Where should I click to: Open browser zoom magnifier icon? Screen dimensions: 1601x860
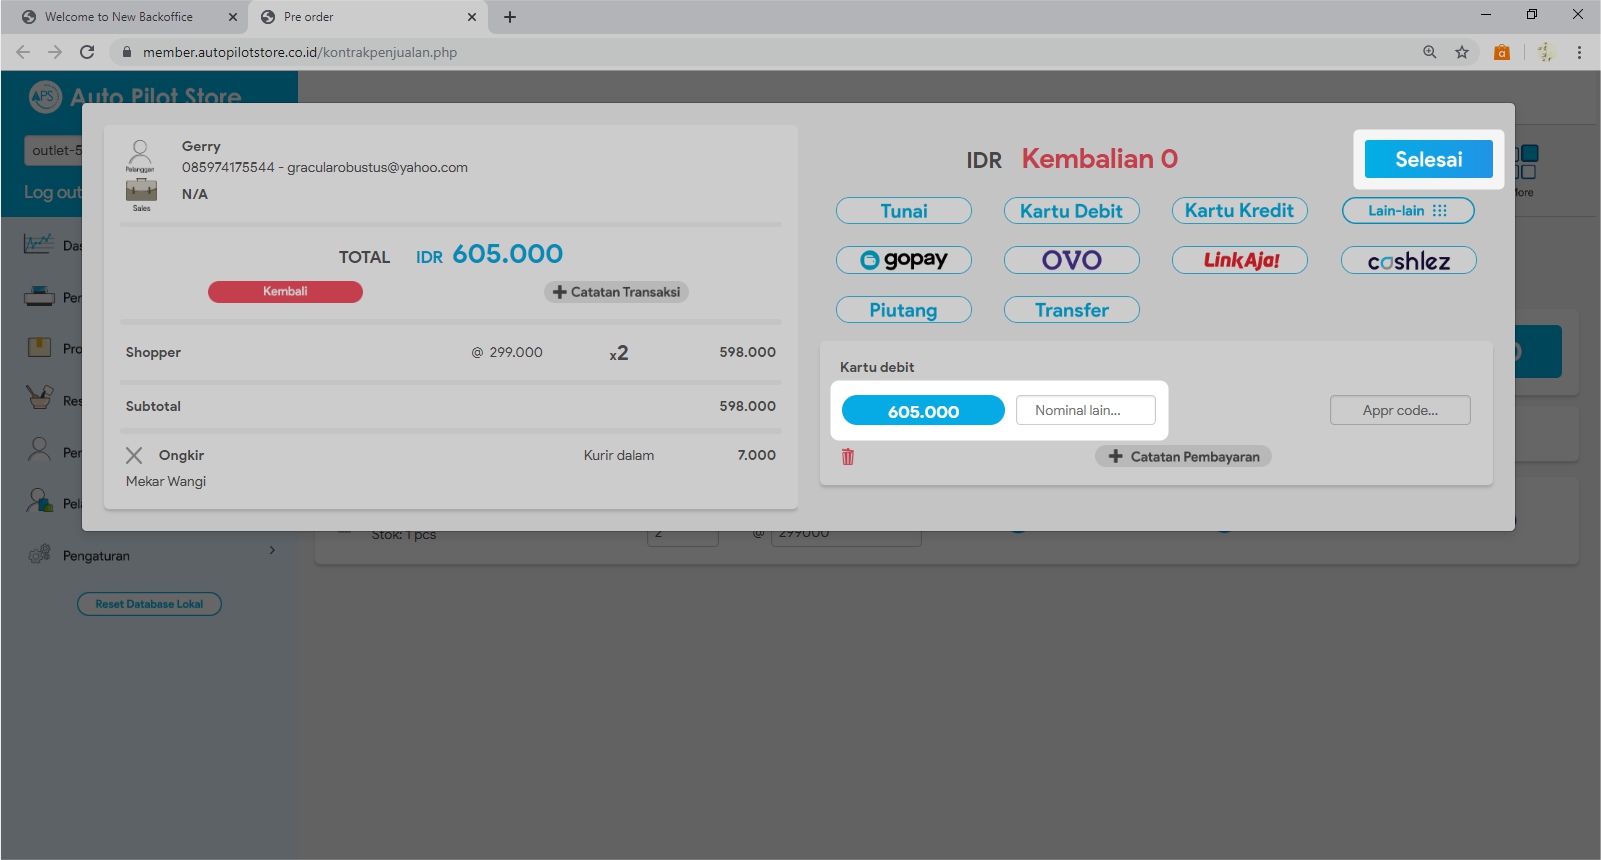[1430, 52]
